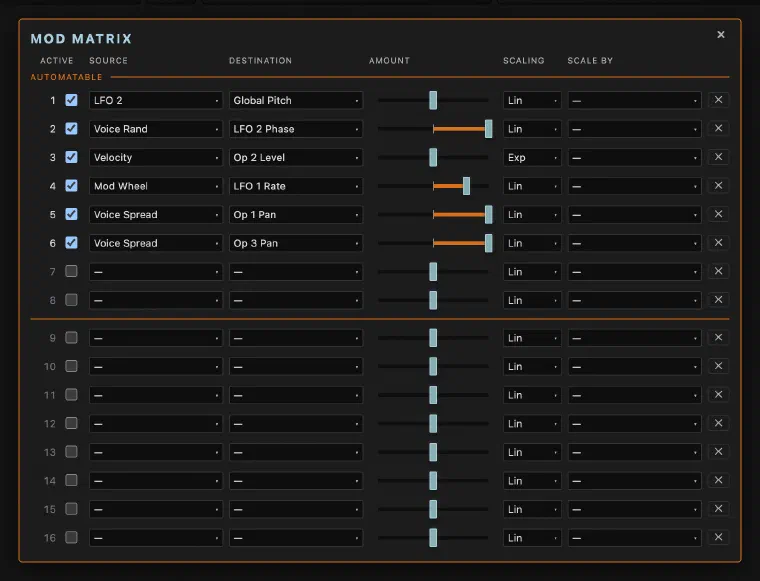
Task: Remove modulation row 1 with X icon
Action: coord(718,100)
